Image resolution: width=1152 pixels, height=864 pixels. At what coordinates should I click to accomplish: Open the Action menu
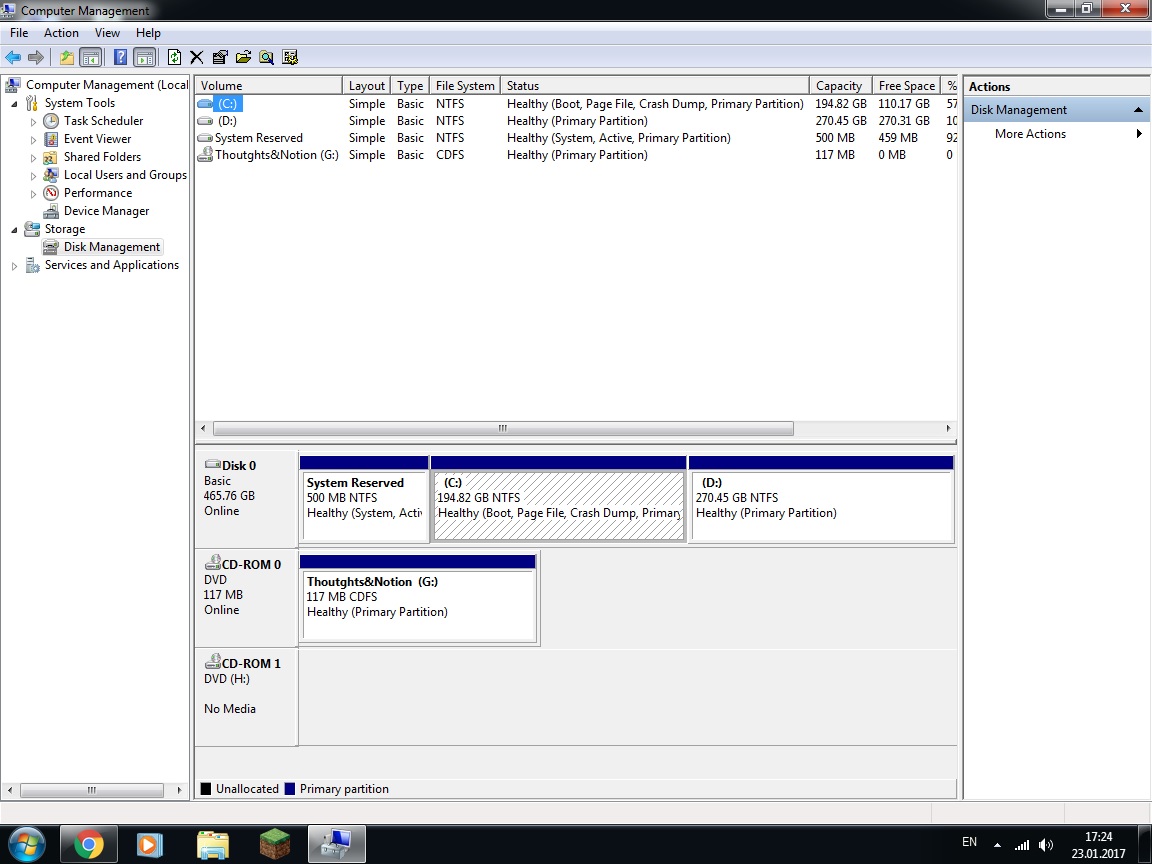point(61,33)
